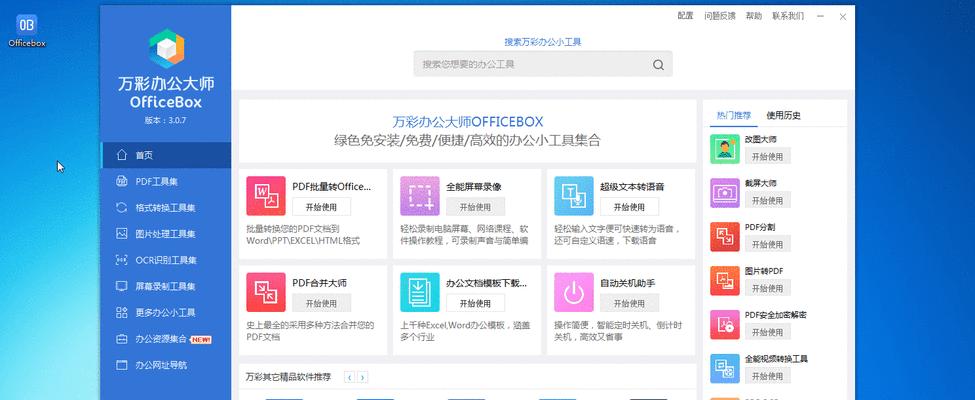The height and width of the screenshot is (400, 975).
Task: Click the 图片转PDF icon
Action: click(725, 281)
